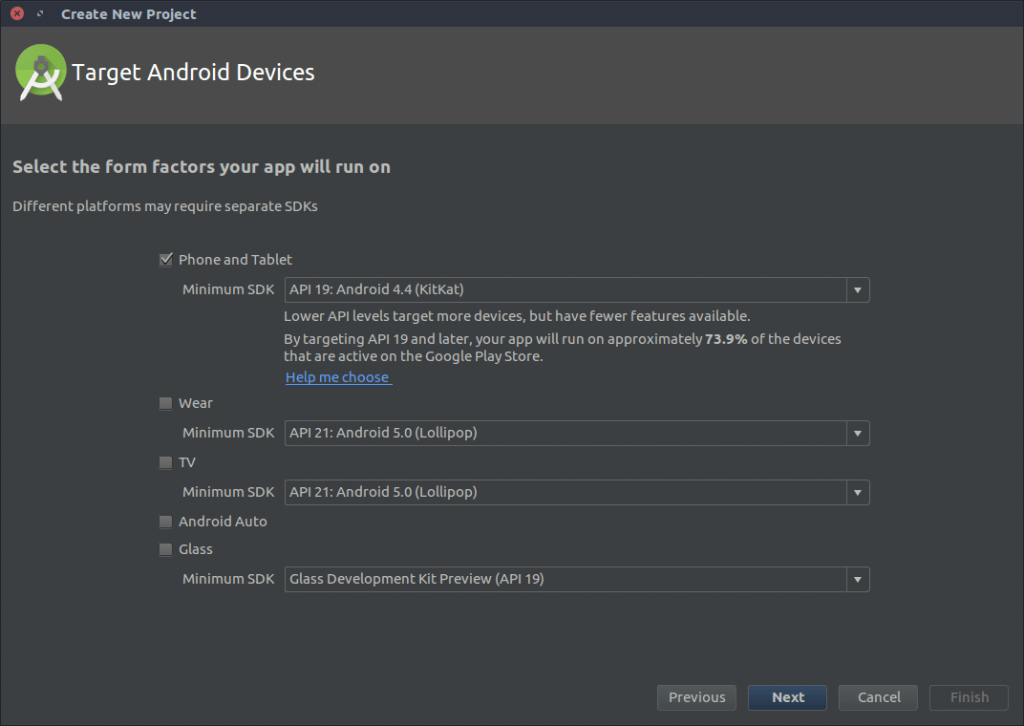Open the Wear Minimum SDK dropdown arrow
Viewport: 1024px width, 726px height.
click(857, 434)
